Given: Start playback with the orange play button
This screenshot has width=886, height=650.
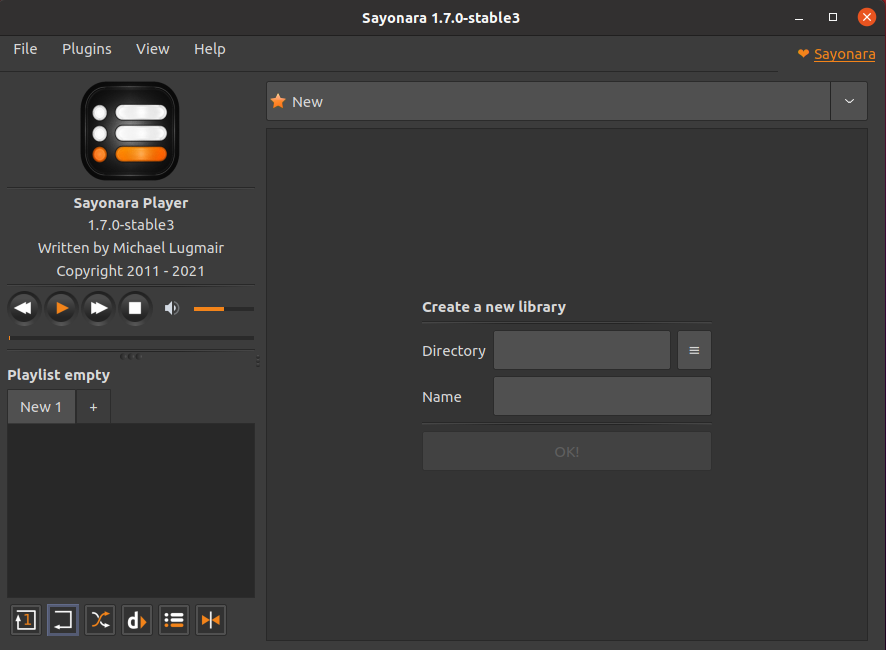Looking at the screenshot, I should [x=61, y=308].
